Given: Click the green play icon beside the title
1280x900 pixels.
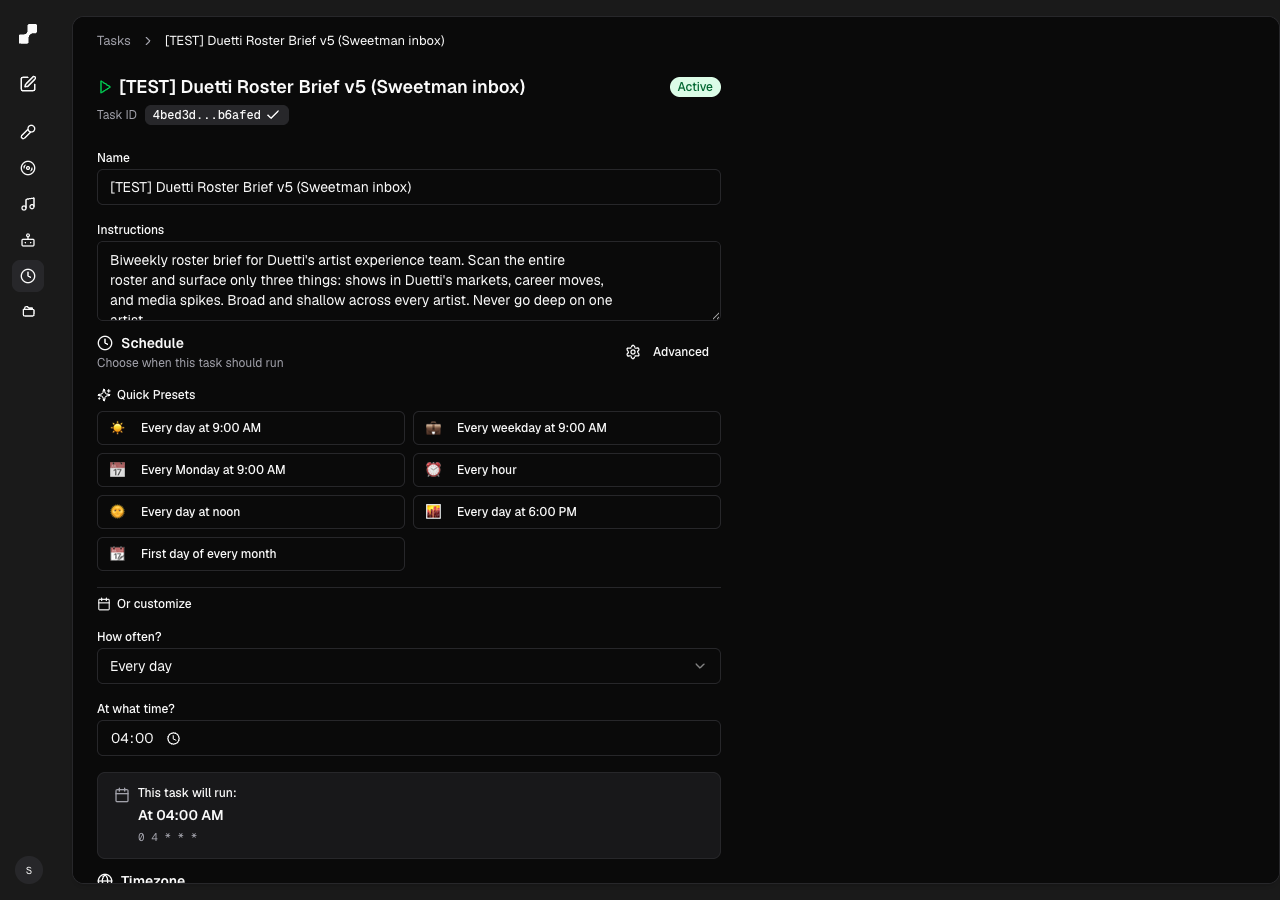Looking at the screenshot, I should pos(105,87).
